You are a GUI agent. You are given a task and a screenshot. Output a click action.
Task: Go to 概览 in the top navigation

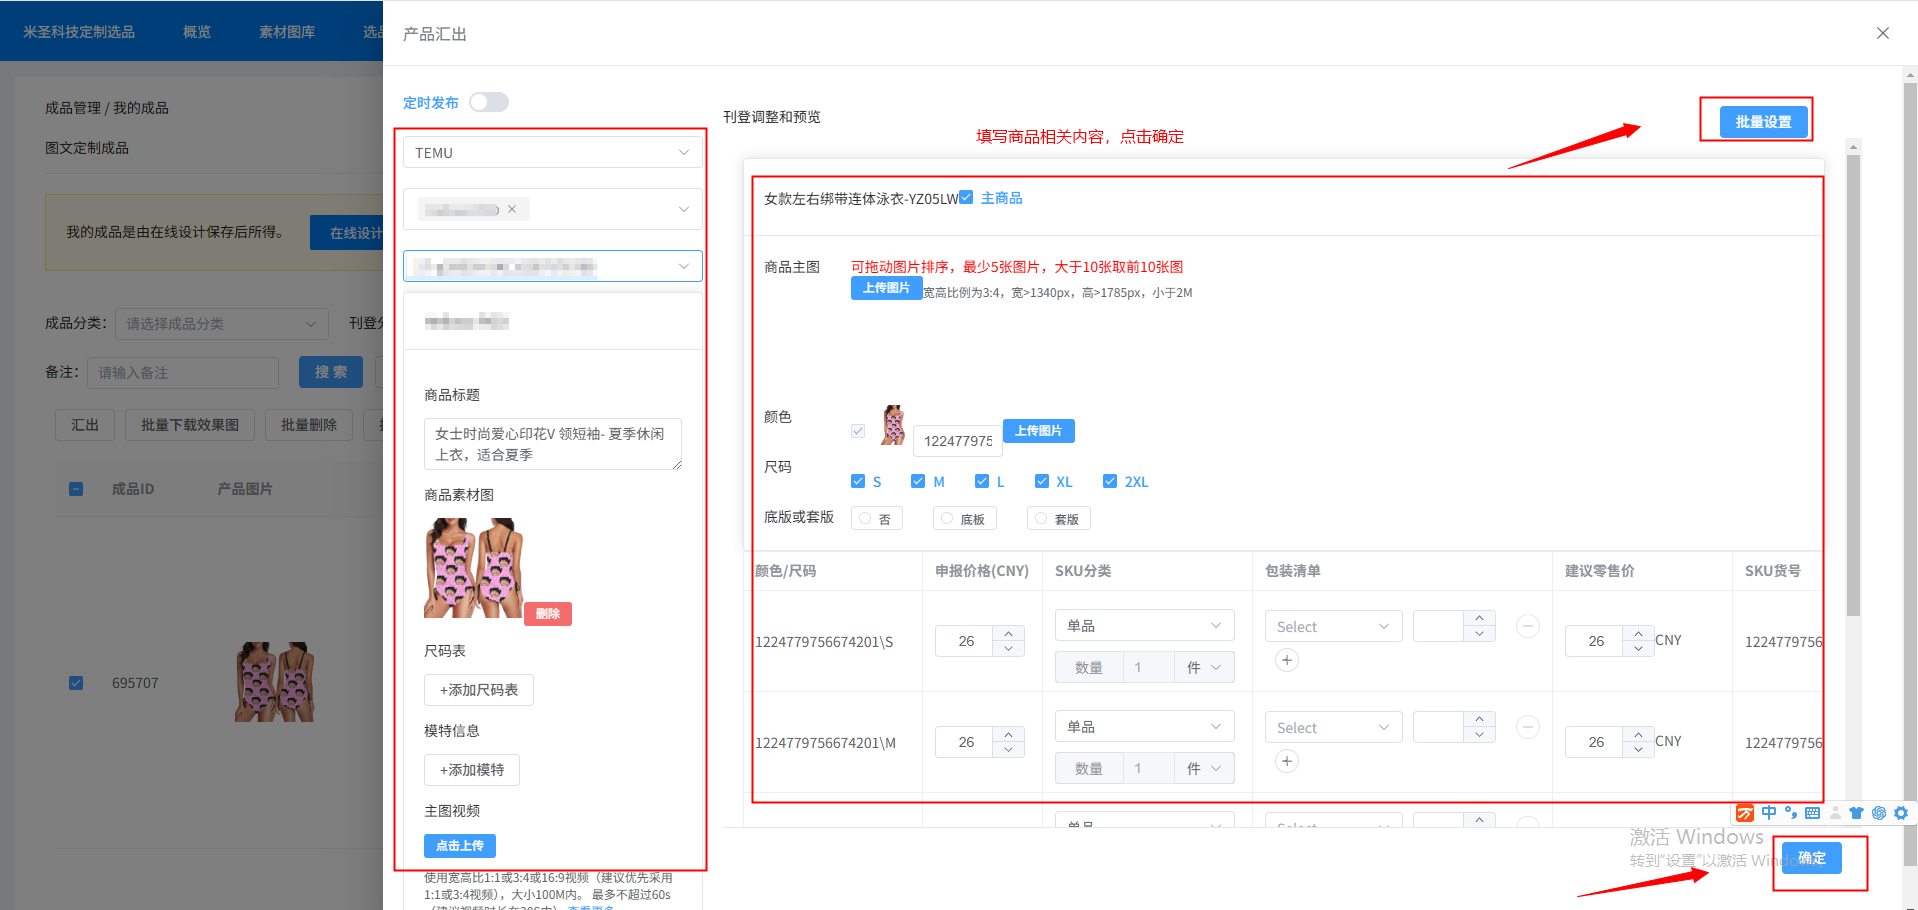tap(197, 32)
